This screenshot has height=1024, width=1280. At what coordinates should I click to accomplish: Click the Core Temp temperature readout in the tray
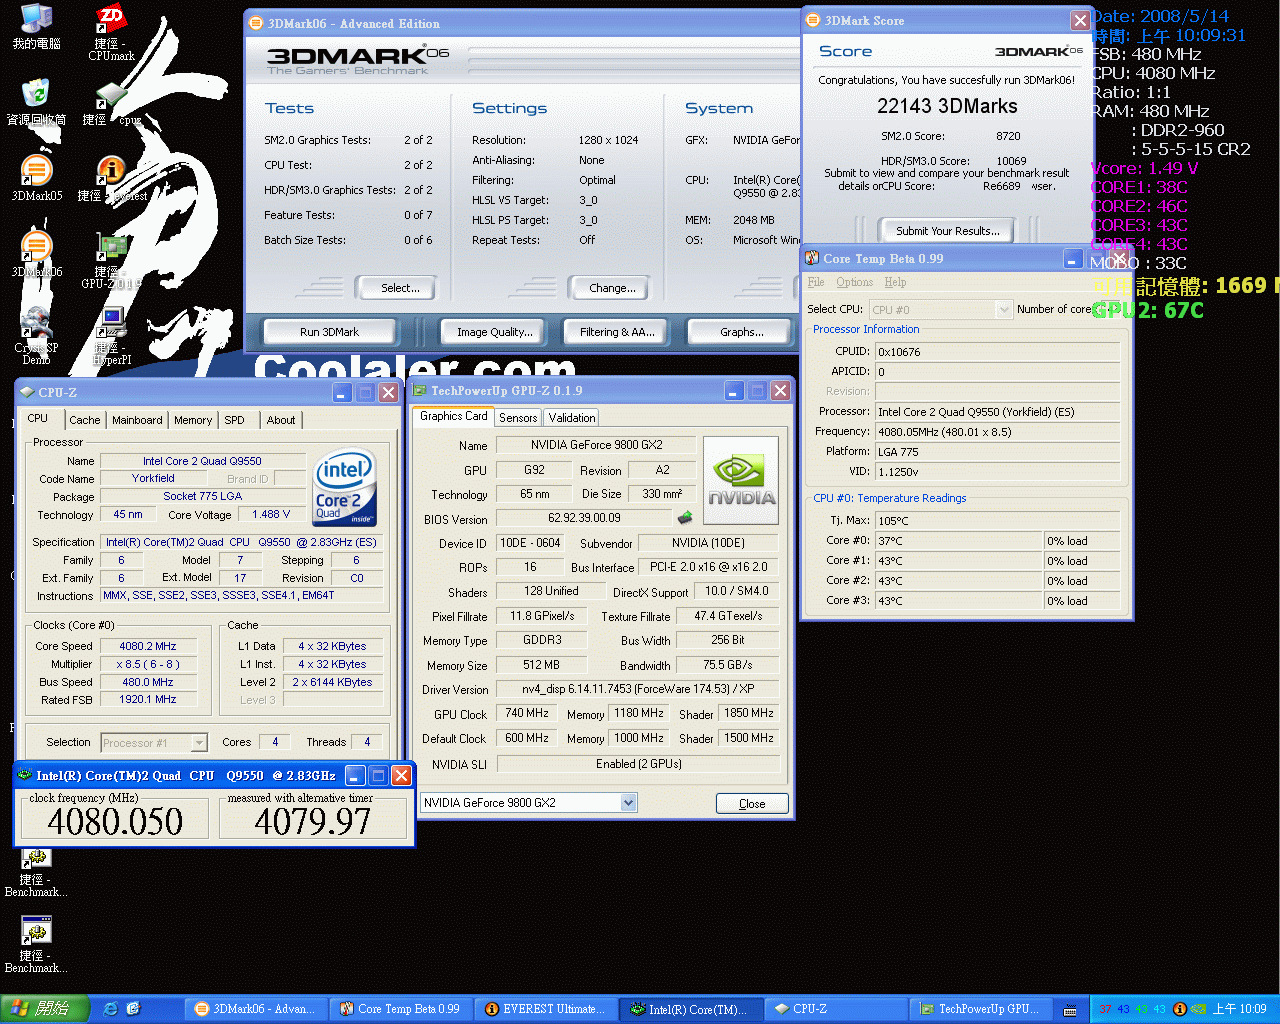pos(1132,1009)
